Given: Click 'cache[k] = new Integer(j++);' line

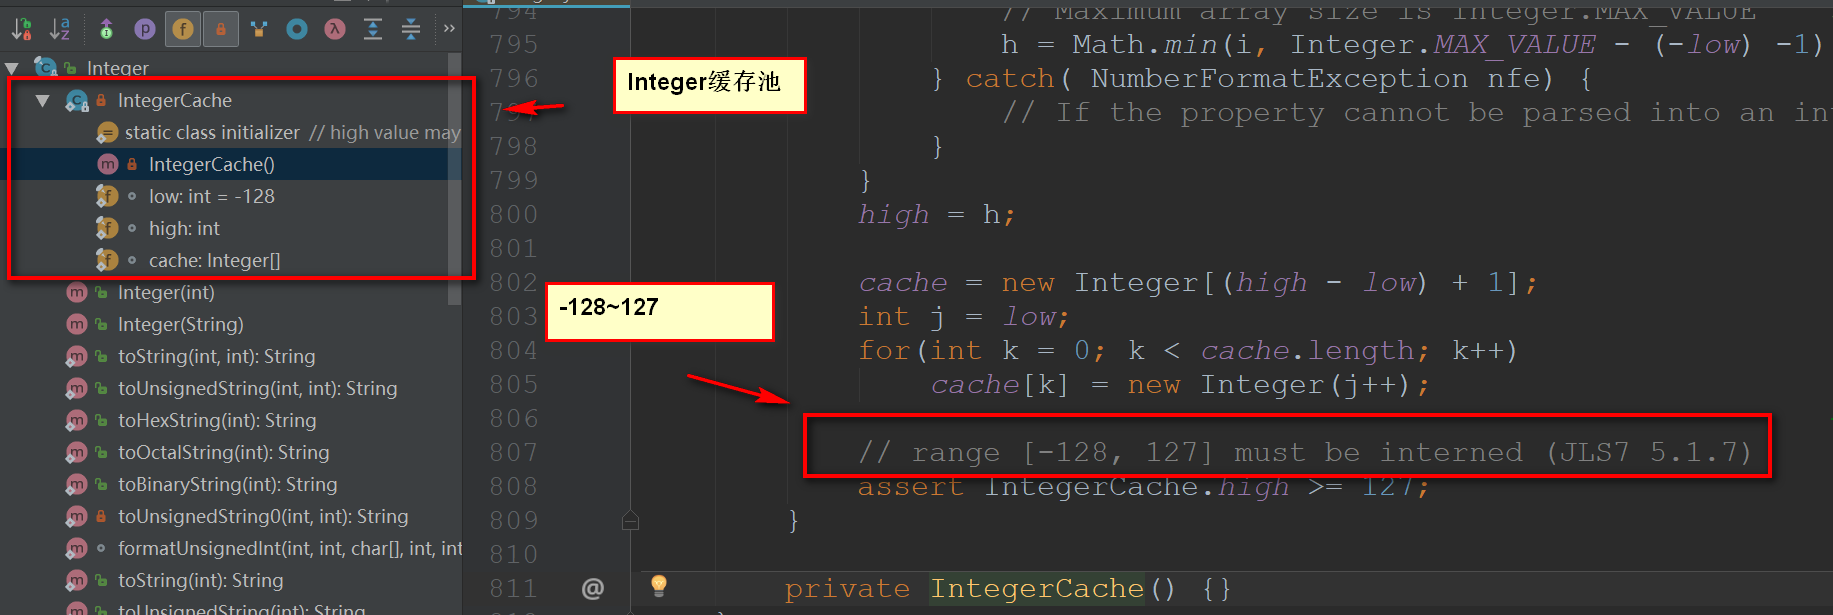Looking at the screenshot, I should 1180,385.
